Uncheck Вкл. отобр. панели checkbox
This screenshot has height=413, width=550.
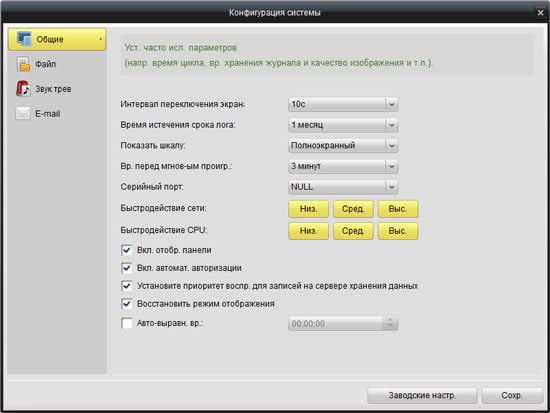click(x=127, y=250)
